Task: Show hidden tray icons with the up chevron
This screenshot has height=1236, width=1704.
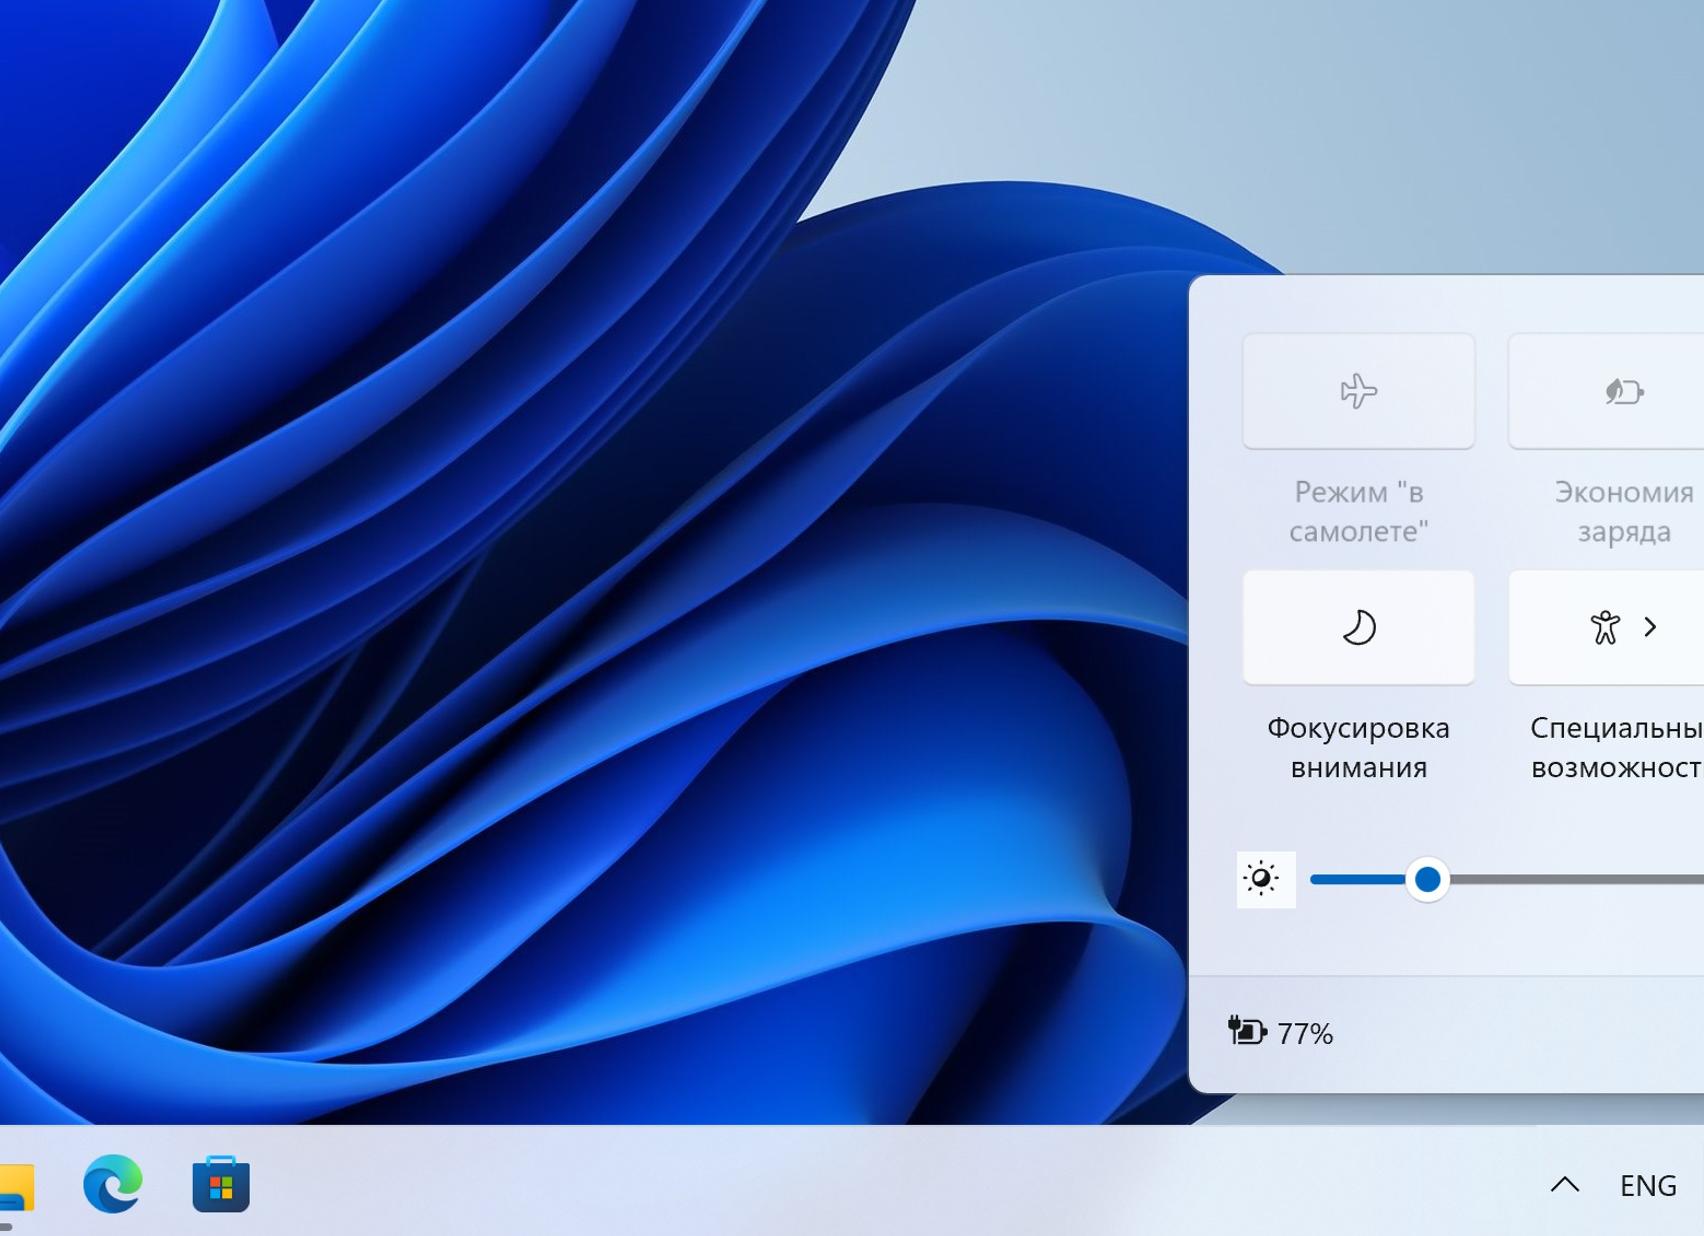Action: click(x=1565, y=1185)
